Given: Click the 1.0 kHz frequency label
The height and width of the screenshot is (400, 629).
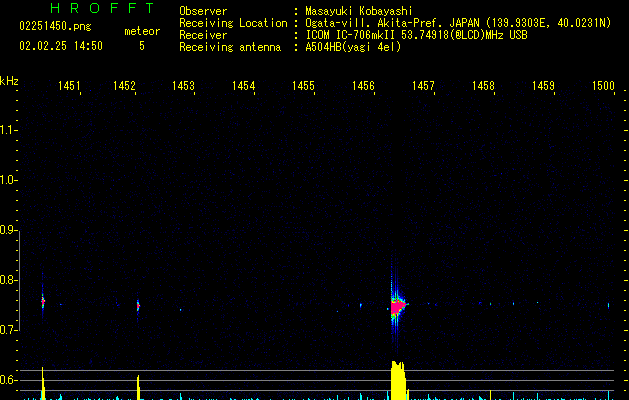Looking at the screenshot, I should click(x=8, y=180).
